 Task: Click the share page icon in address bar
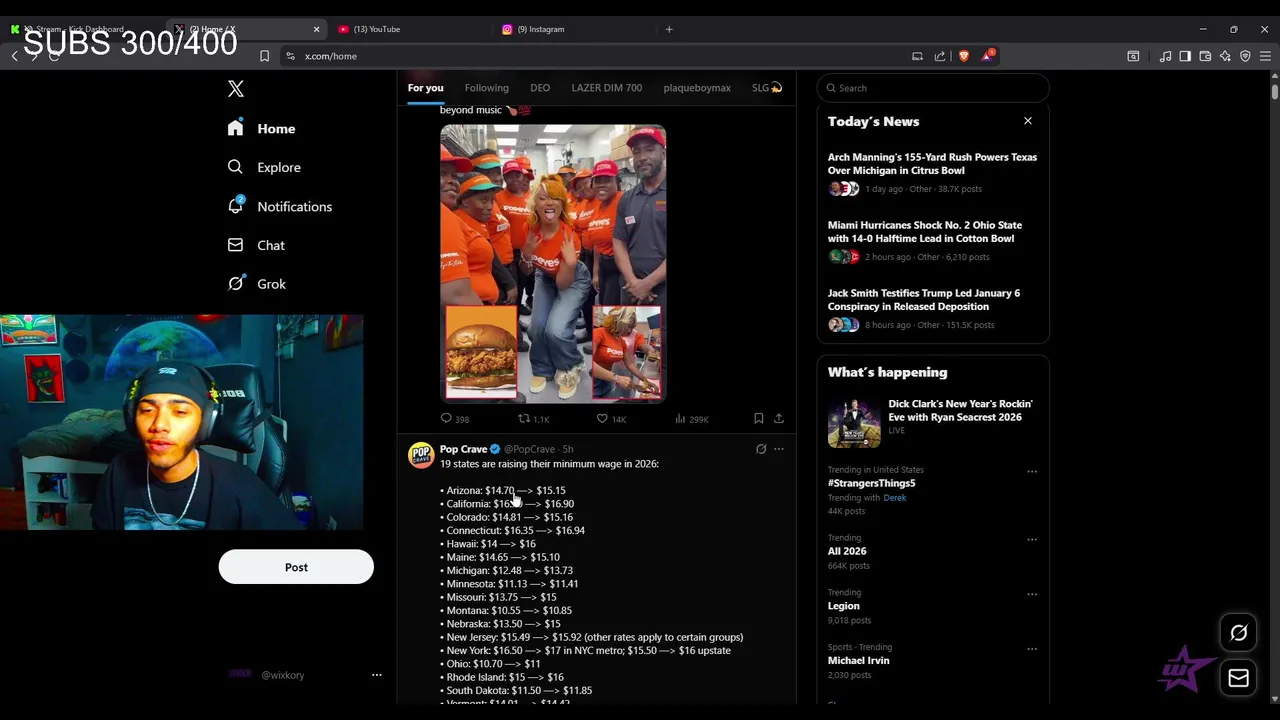pyautogui.click(x=940, y=56)
